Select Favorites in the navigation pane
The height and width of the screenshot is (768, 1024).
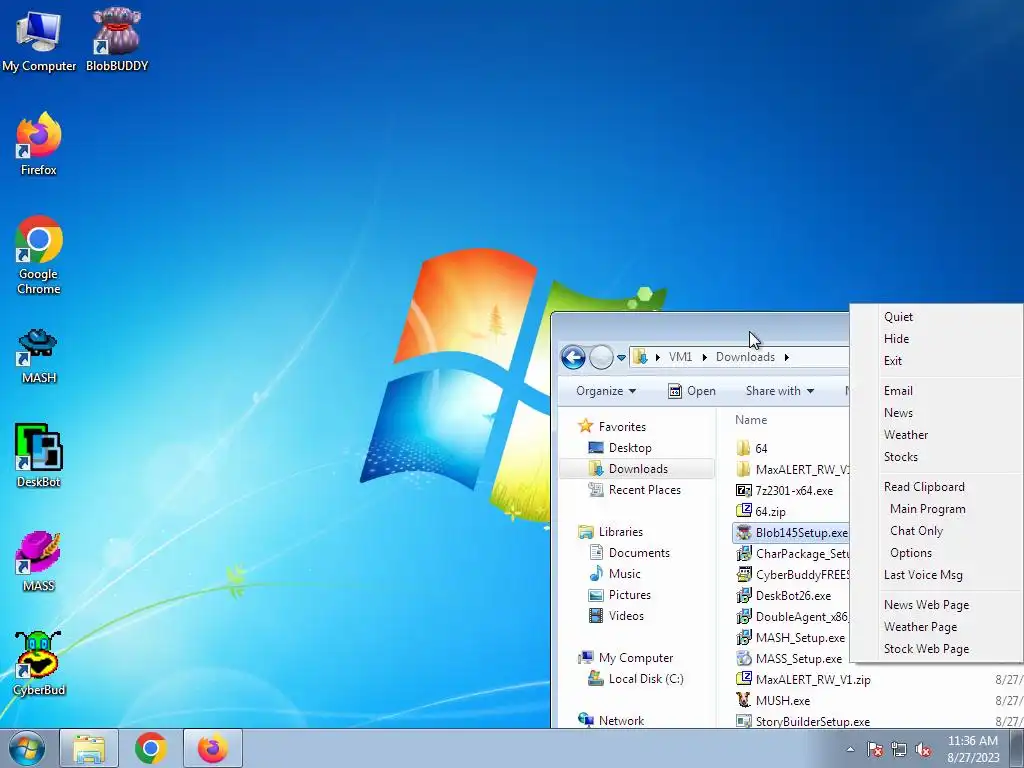(x=622, y=426)
